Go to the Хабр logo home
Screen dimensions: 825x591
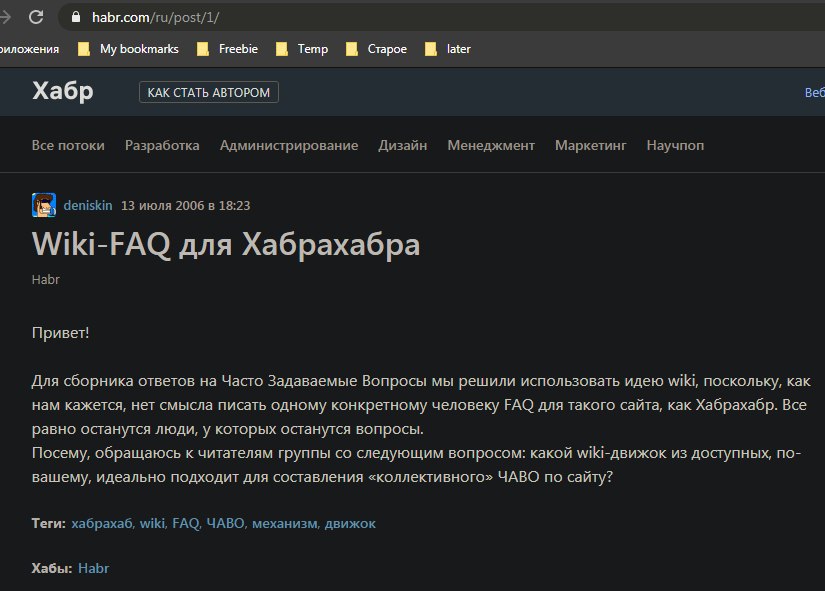tap(63, 91)
